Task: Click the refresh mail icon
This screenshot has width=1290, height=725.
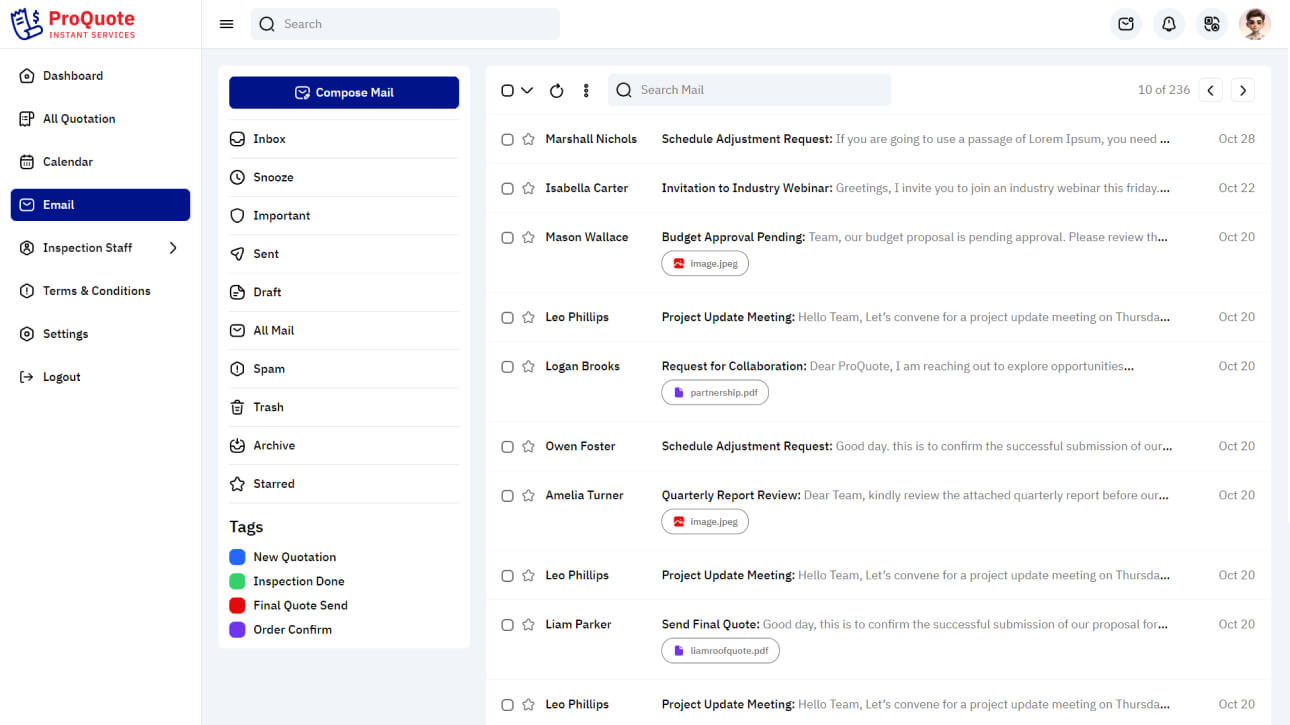Action: (x=557, y=91)
